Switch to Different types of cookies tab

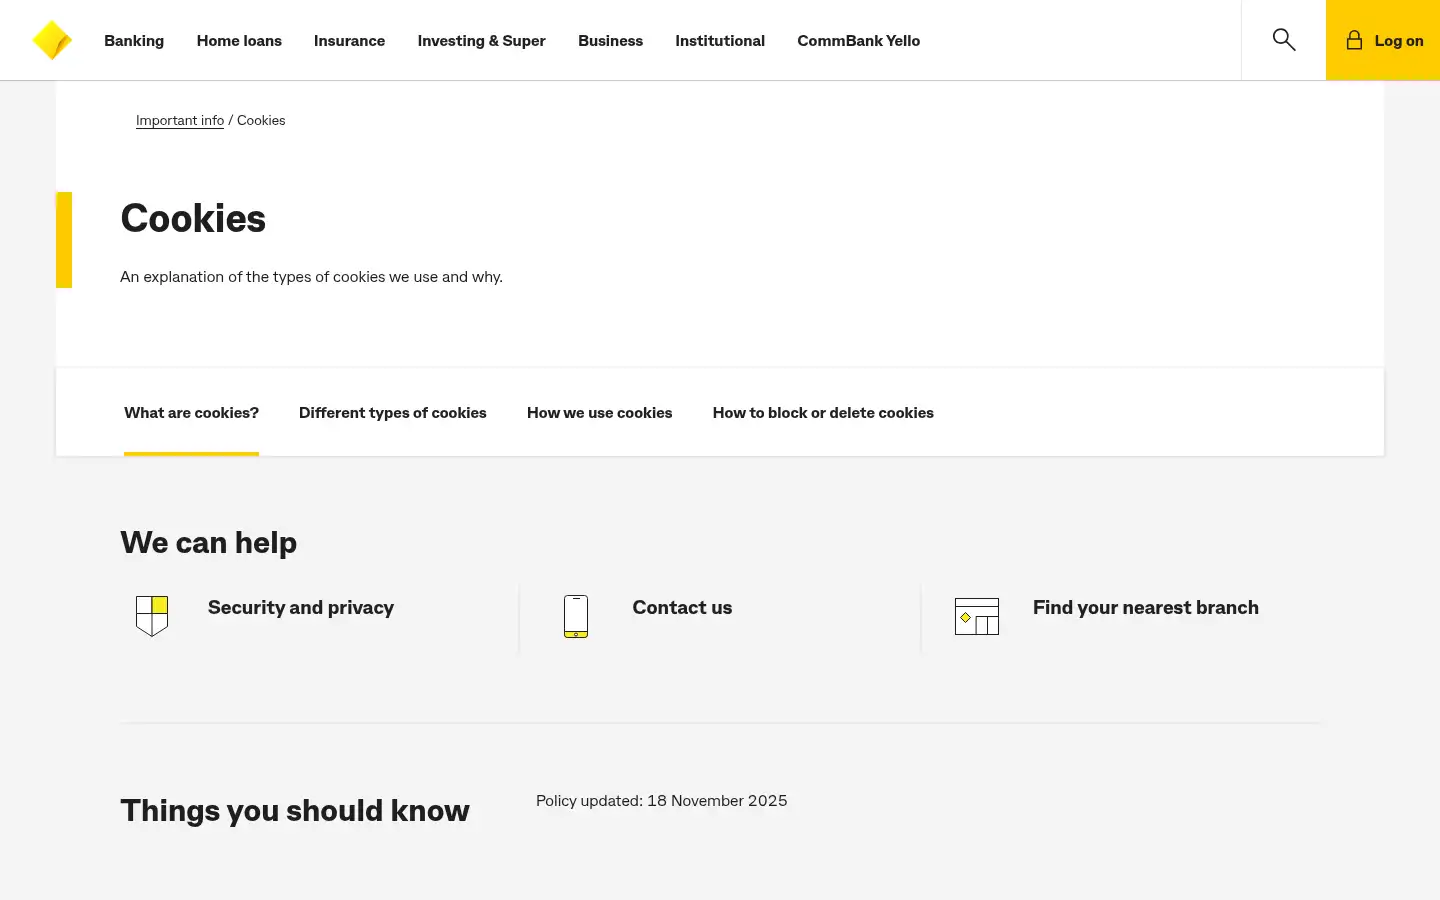(393, 413)
